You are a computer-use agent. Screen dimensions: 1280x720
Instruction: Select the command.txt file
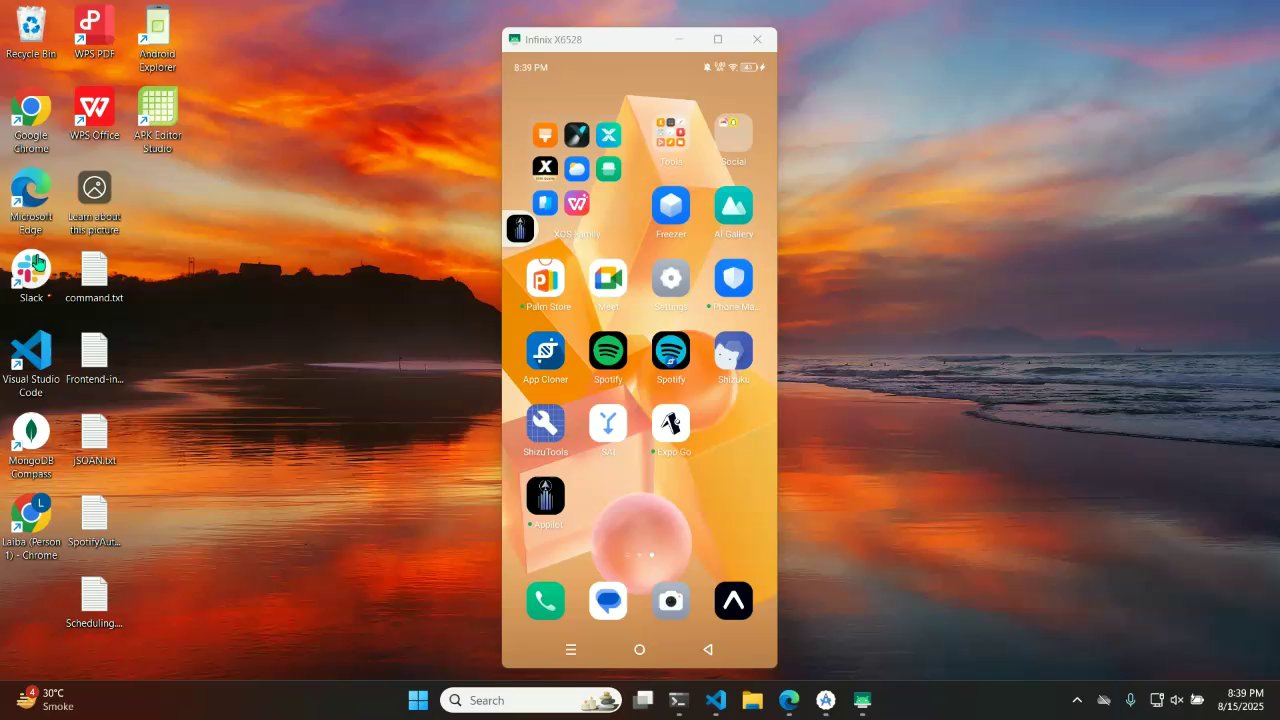point(94,277)
